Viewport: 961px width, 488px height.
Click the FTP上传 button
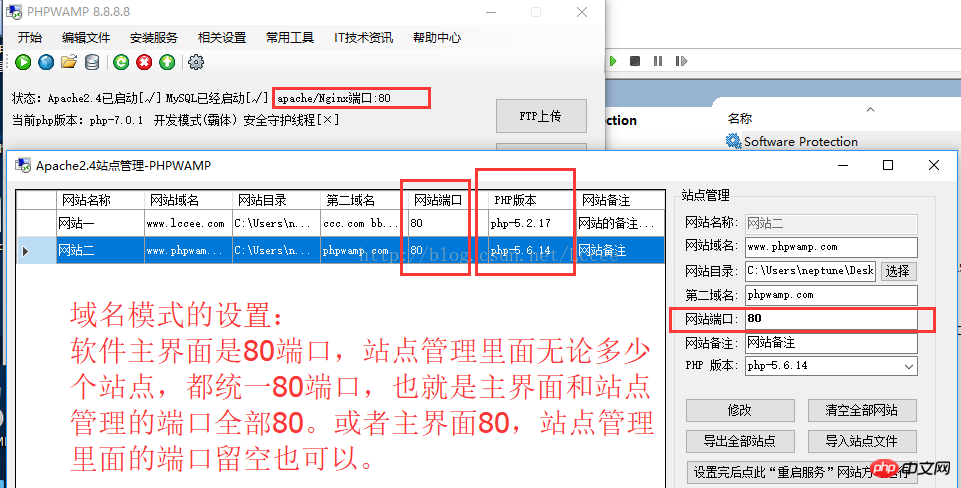(541, 116)
